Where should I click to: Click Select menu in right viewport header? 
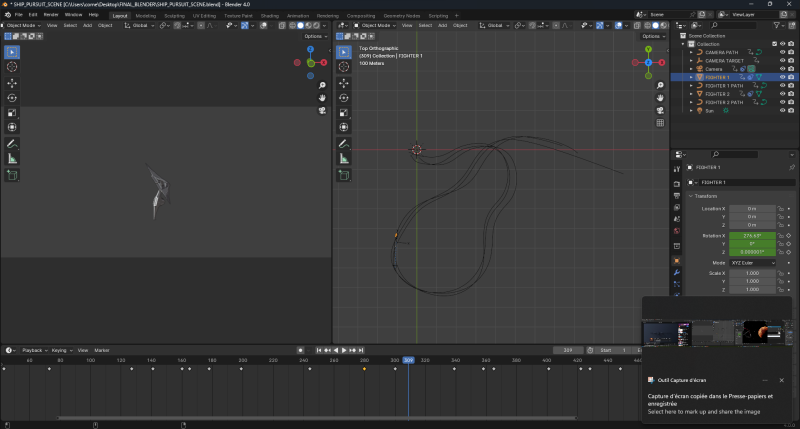tap(425, 26)
